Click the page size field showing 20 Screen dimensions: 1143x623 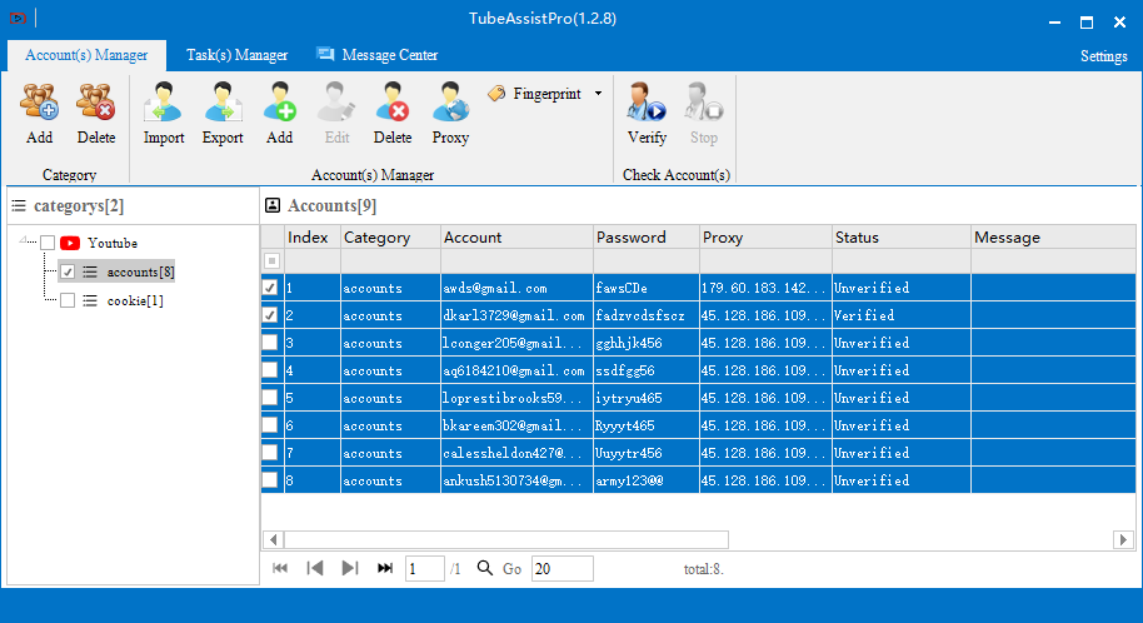point(562,569)
